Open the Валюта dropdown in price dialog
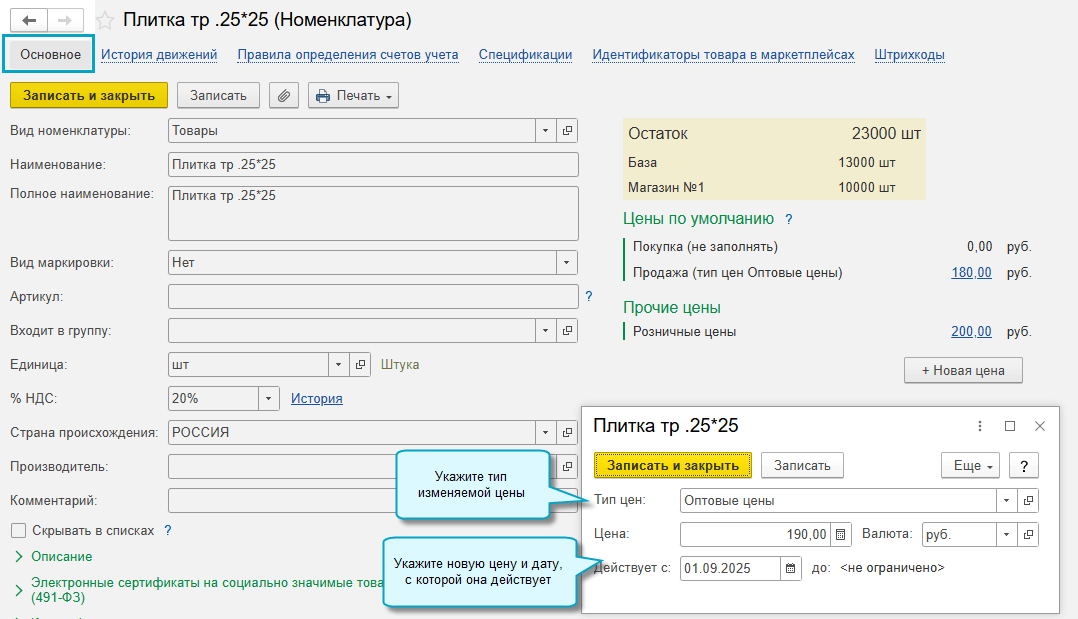This screenshot has height=619, width=1078. coord(1006,535)
